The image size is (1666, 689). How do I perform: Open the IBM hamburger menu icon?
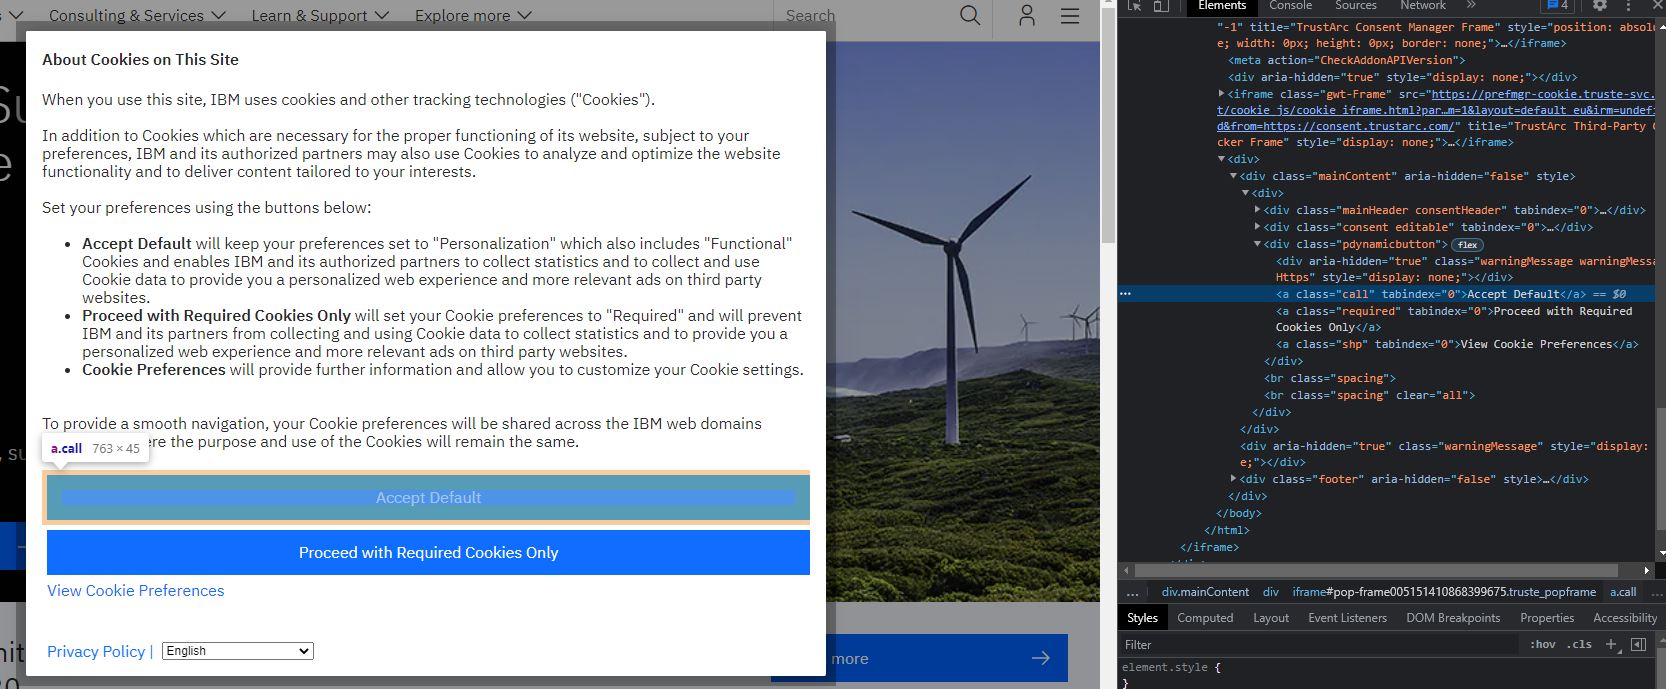coord(1070,16)
